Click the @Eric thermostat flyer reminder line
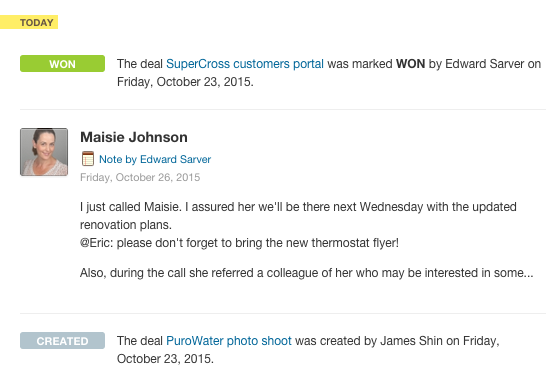Screen dimensions: 560x388 tap(239, 243)
